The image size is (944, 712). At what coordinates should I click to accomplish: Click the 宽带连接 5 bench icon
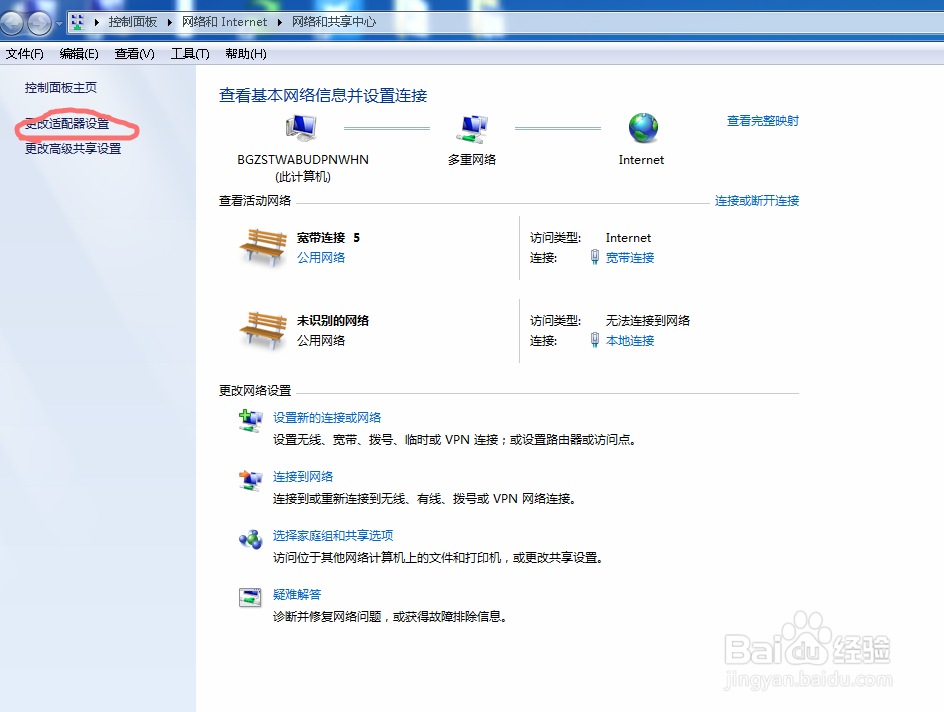pyautogui.click(x=263, y=247)
